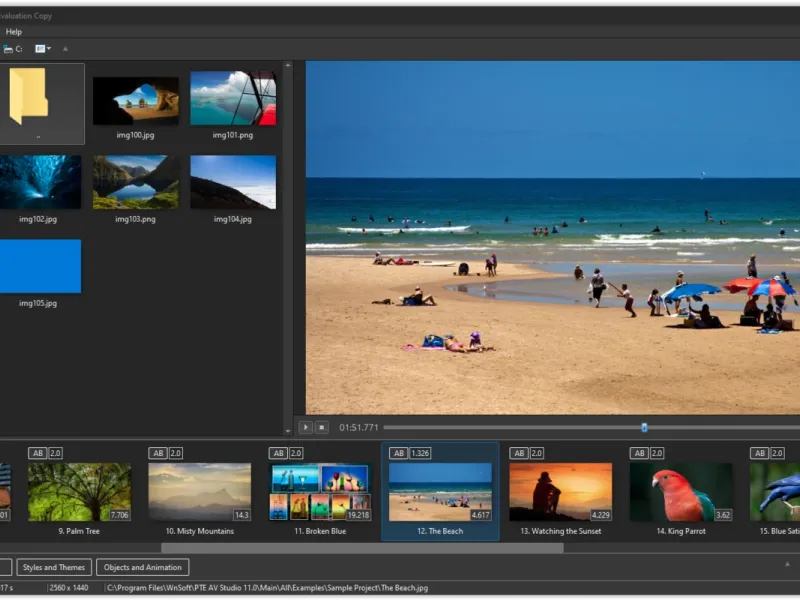Select img105.jpg blue thumbnail

40,266
